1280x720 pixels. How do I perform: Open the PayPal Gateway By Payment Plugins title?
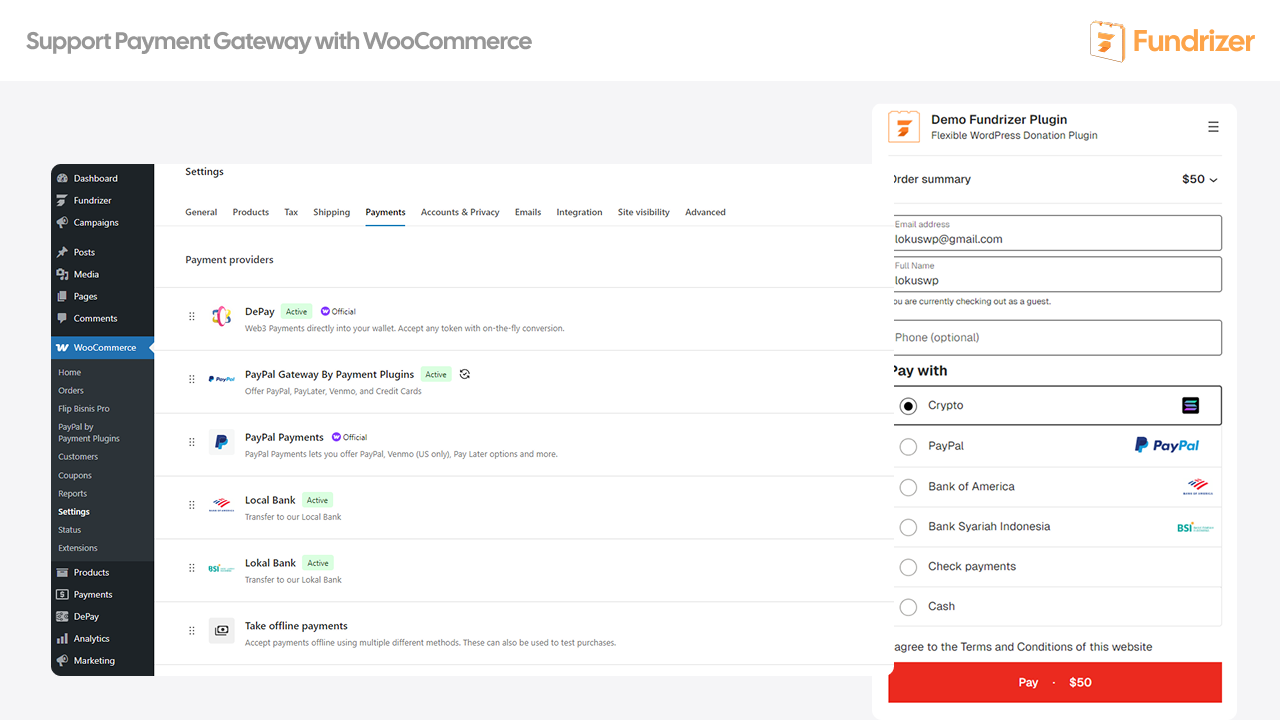329,374
